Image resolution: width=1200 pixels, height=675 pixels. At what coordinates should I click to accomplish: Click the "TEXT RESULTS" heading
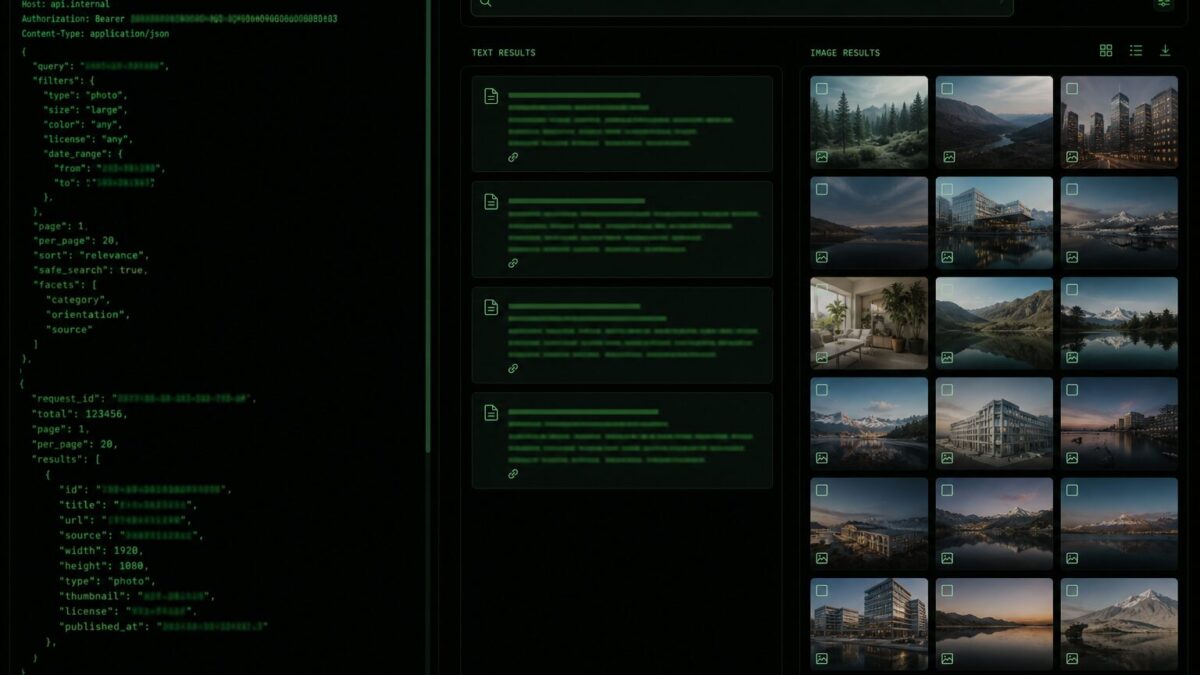(x=503, y=53)
